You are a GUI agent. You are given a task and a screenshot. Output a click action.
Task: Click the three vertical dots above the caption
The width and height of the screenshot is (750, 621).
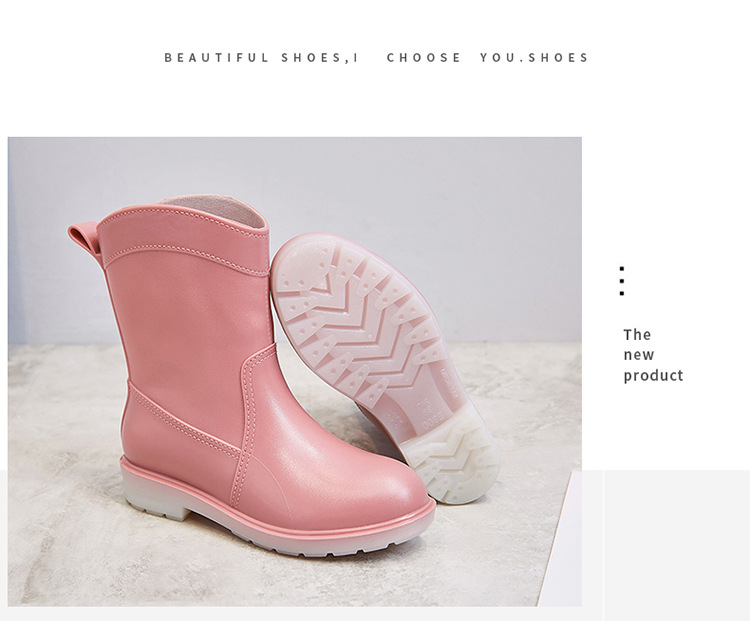pyautogui.click(x=622, y=281)
